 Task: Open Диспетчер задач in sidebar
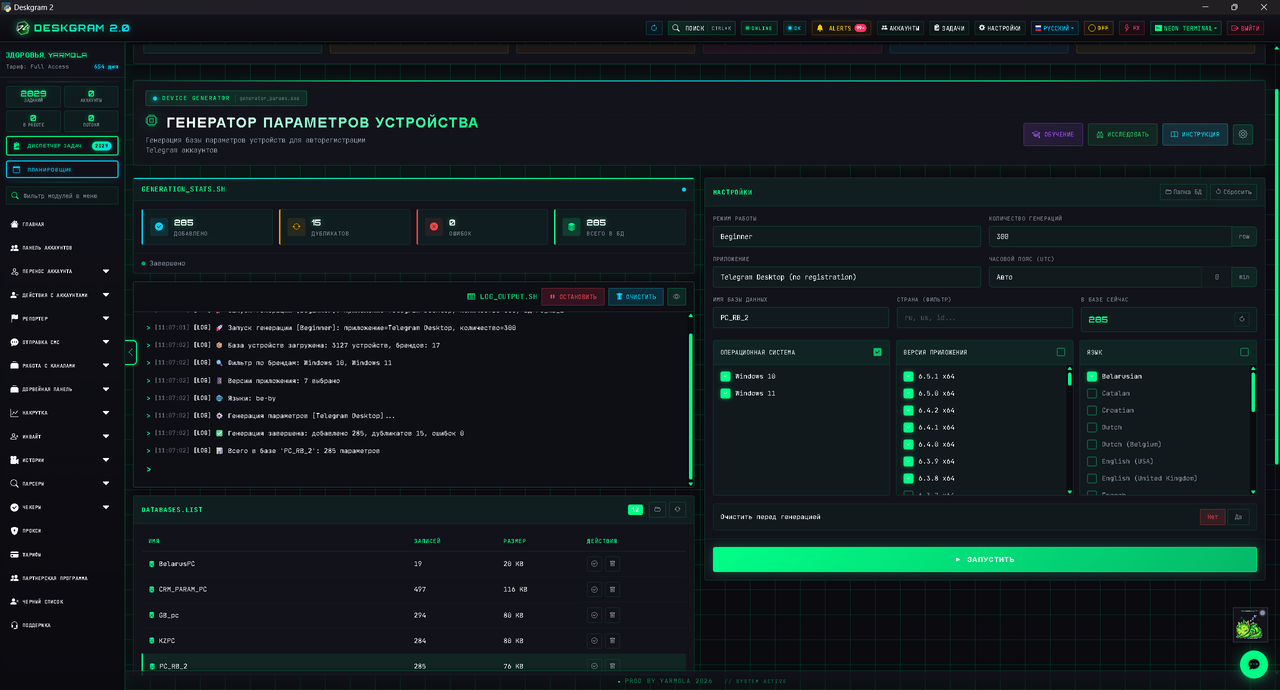(x=62, y=145)
